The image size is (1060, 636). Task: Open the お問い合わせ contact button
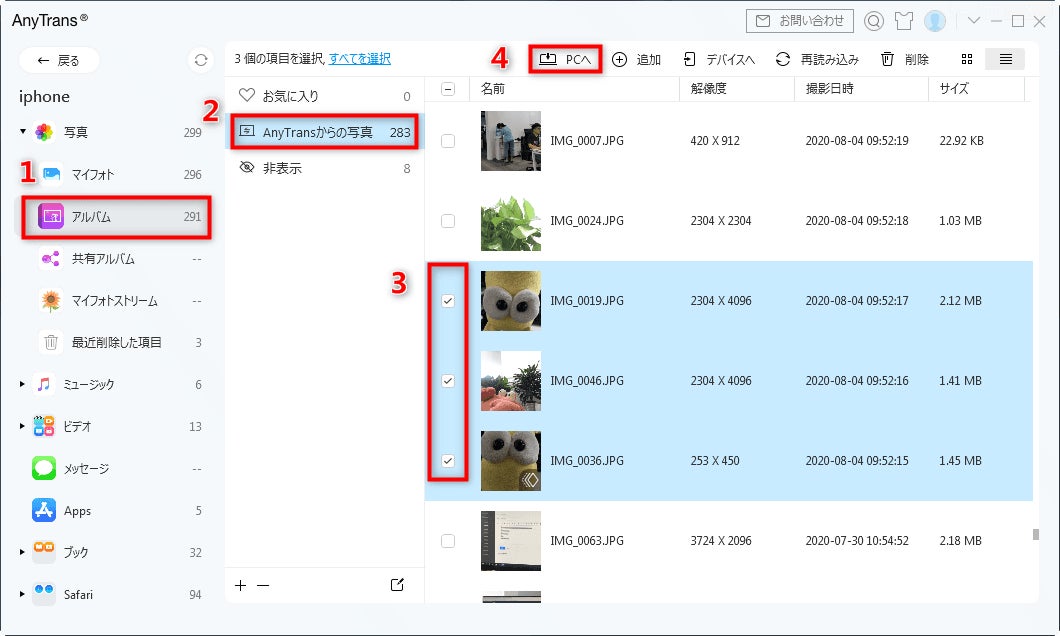(x=800, y=21)
